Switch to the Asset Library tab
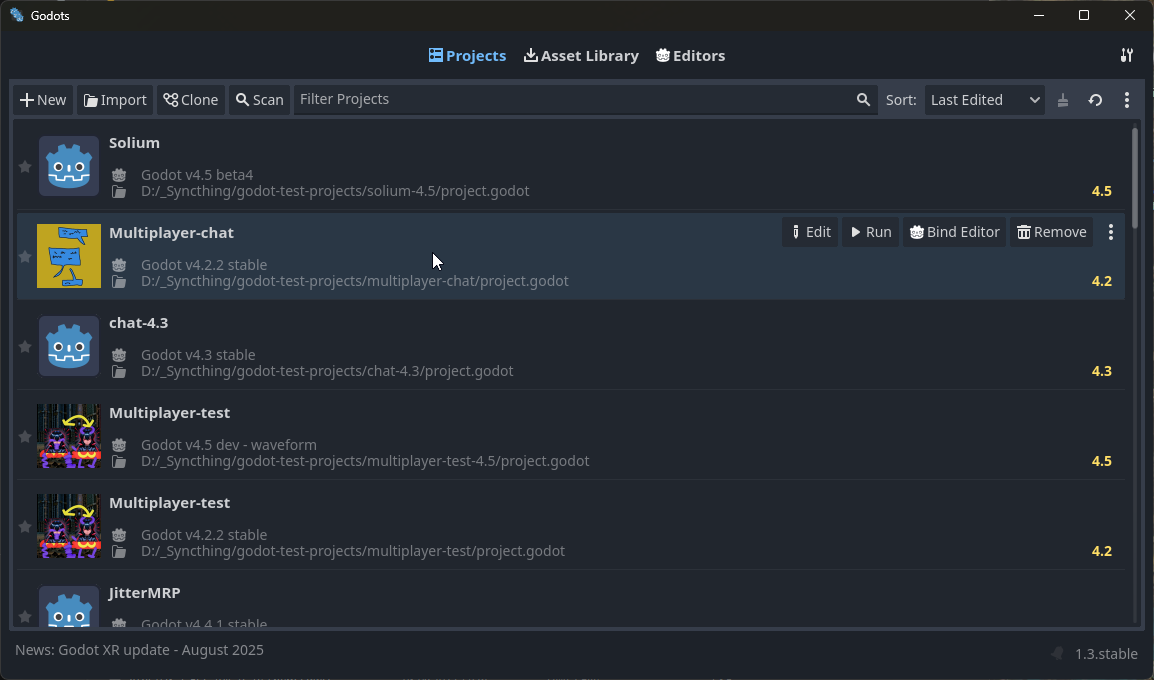The height and width of the screenshot is (680, 1154). (581, 56)
